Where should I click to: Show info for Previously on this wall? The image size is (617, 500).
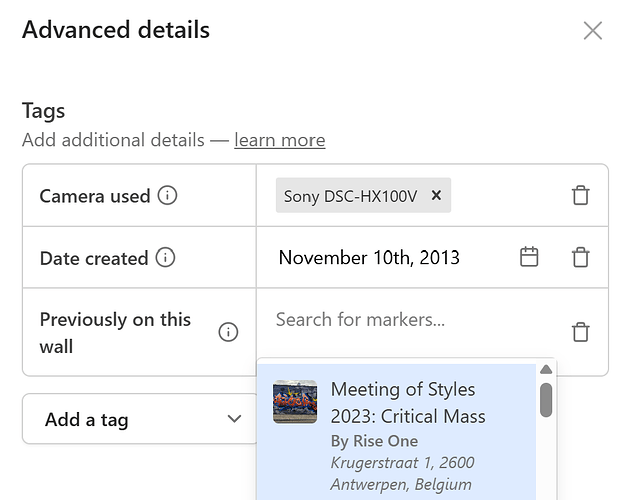(228, 332)
